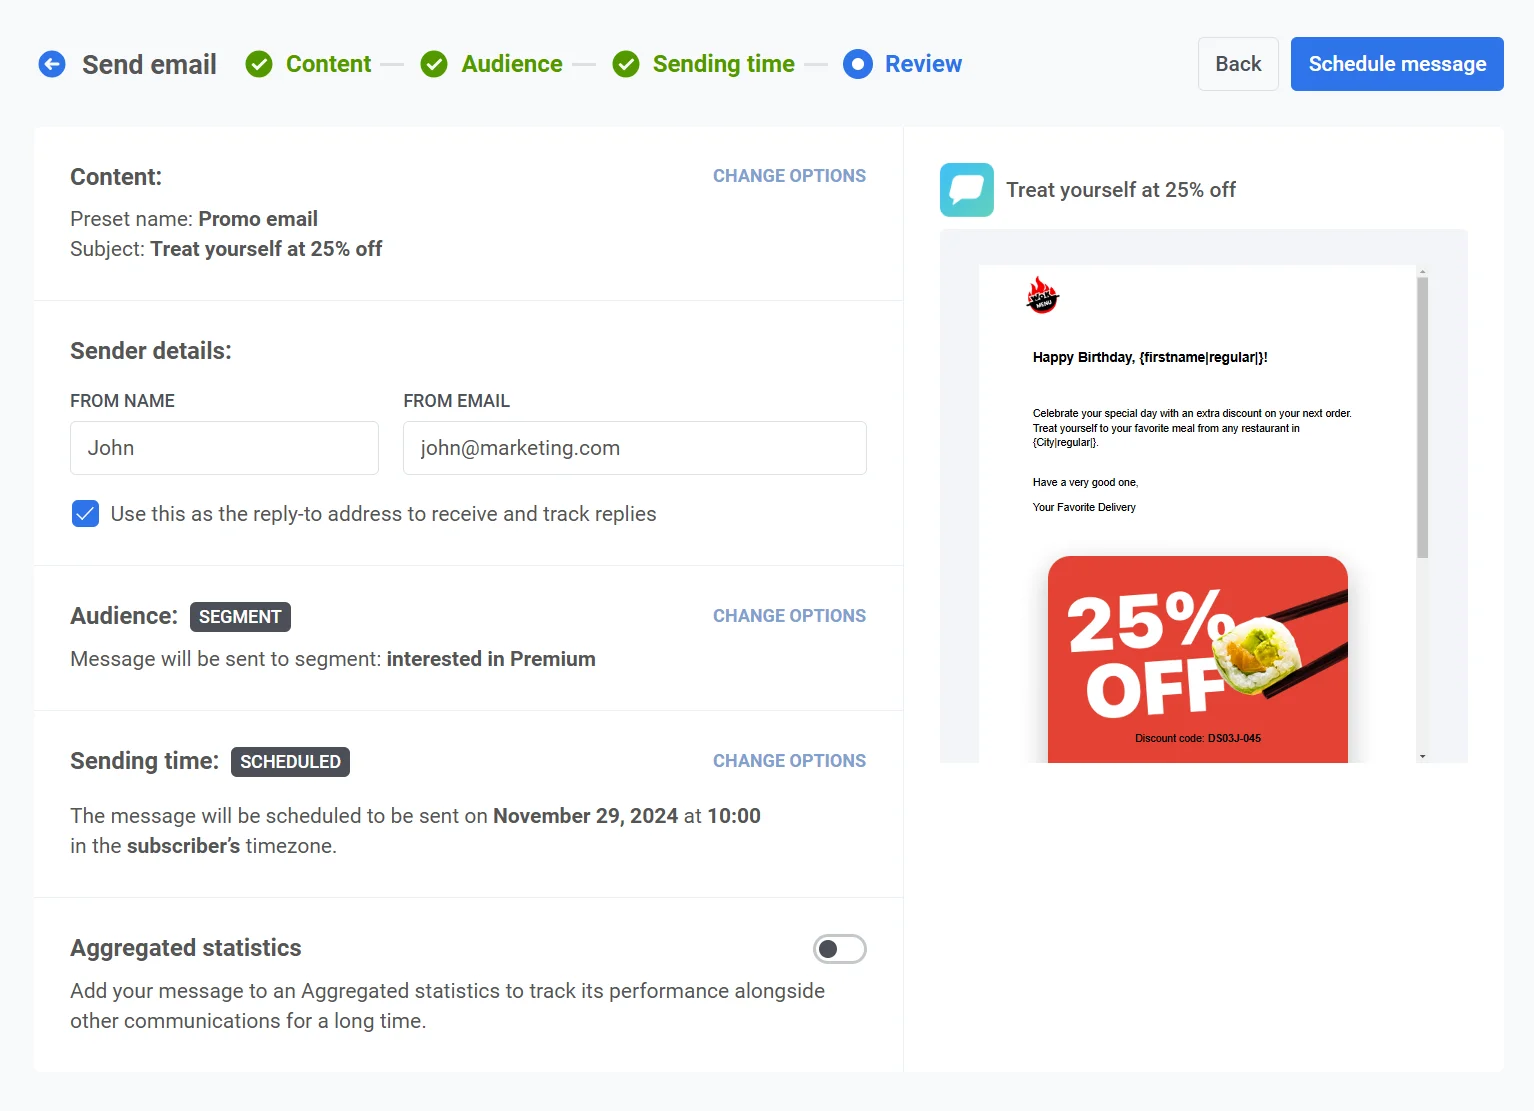This screenshot has height=1111, width=1534.
Task: Click the green checkmark on Content step
Action: (x=258, y=63)
